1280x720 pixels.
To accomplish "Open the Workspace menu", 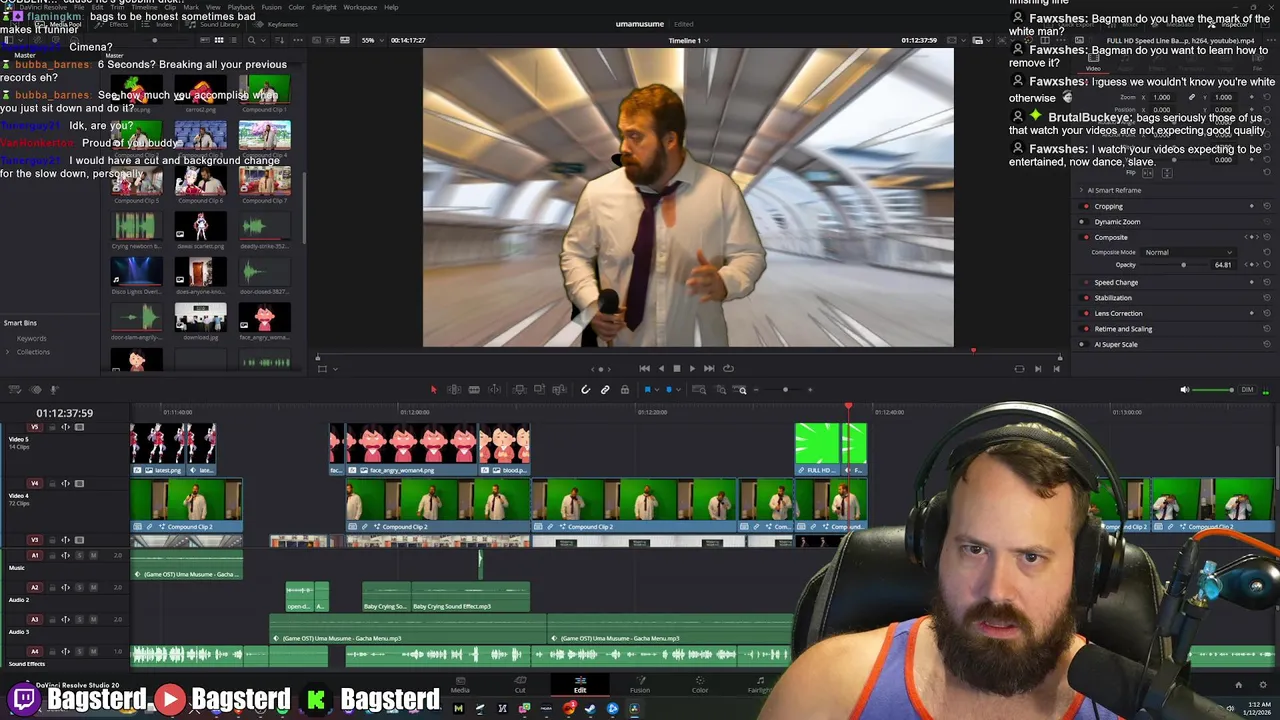I will [360, 7].
